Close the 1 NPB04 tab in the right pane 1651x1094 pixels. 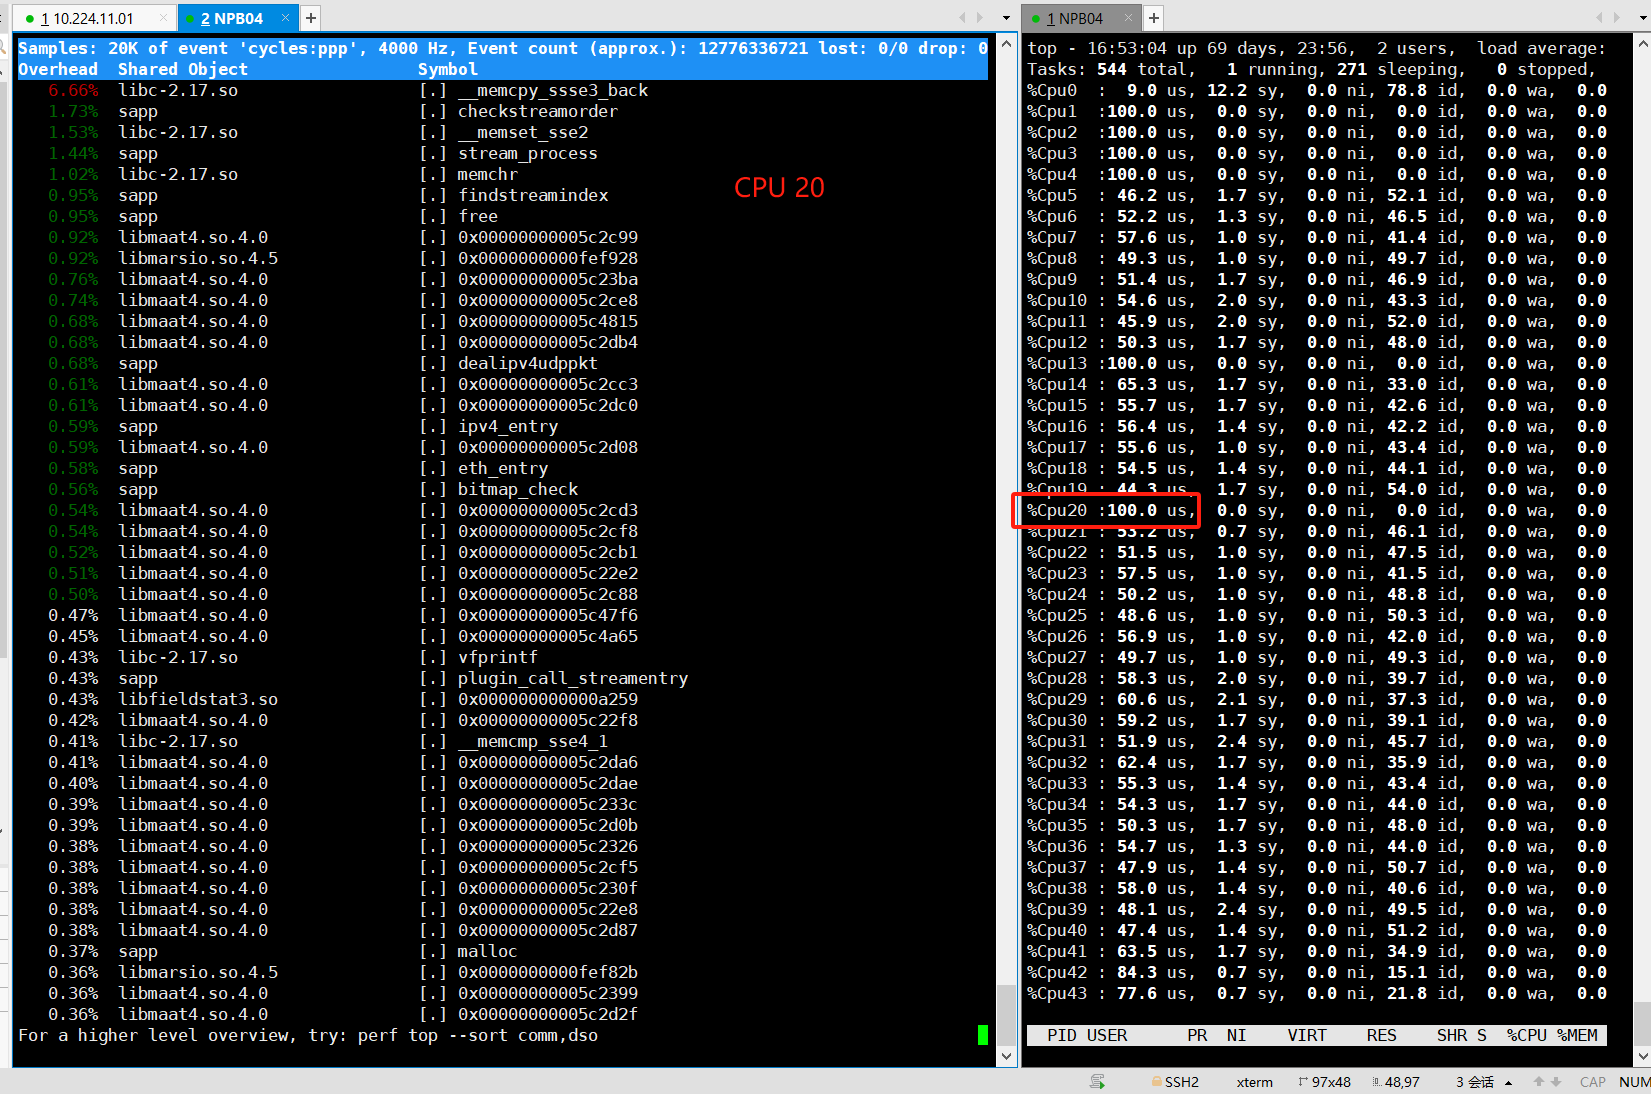click(1128, 18)
